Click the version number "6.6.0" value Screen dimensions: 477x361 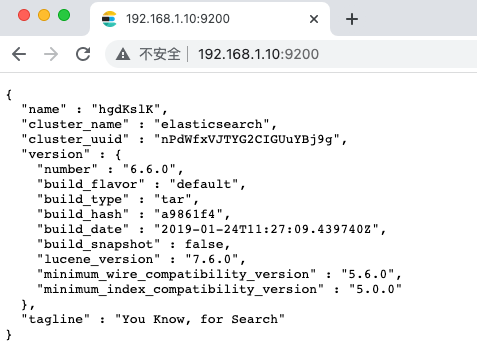(x=149, y=169)
